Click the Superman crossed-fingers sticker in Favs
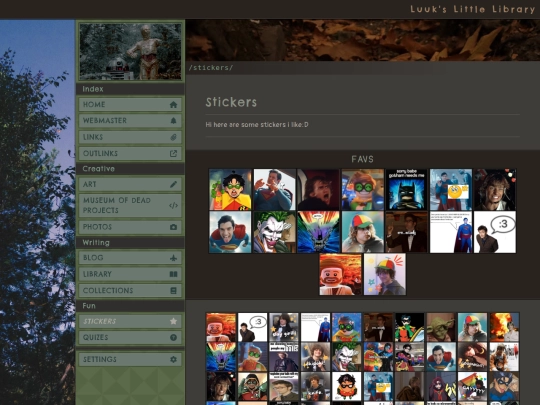The image size is (540, 405). click(x=274, y=190)
